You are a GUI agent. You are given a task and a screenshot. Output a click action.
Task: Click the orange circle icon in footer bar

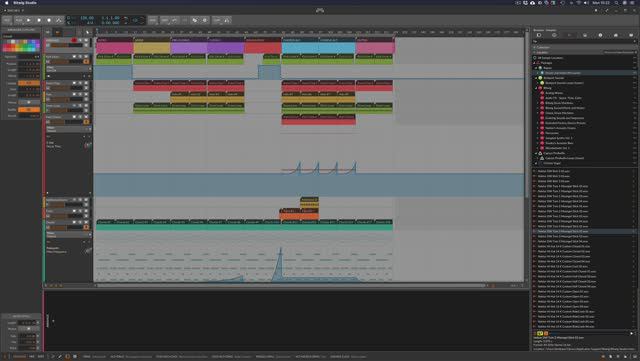tap(67, 357)
